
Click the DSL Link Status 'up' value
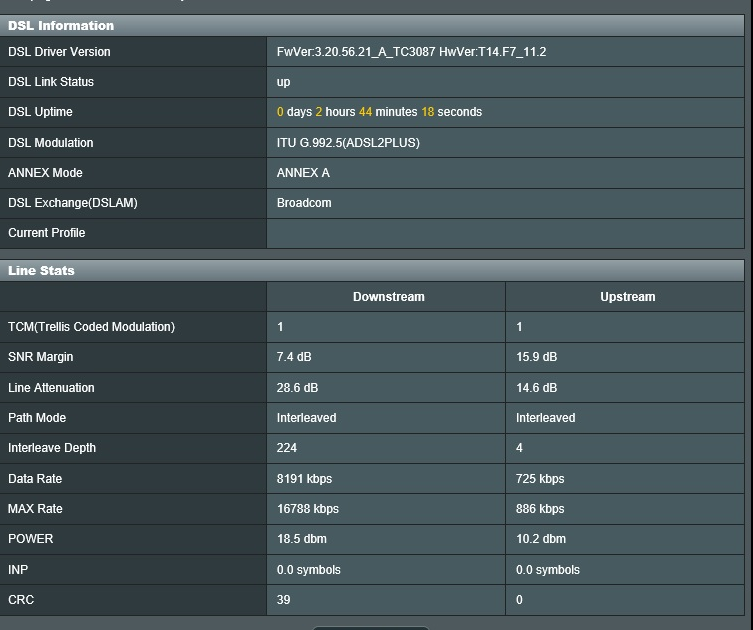coord(284,82)
